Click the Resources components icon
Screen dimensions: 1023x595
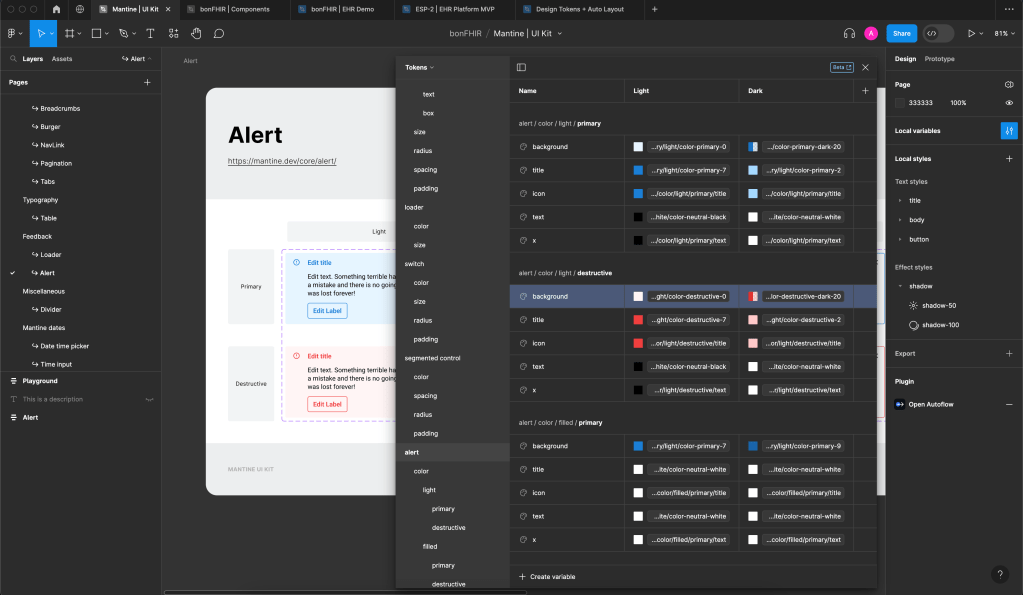pos(174,33)
